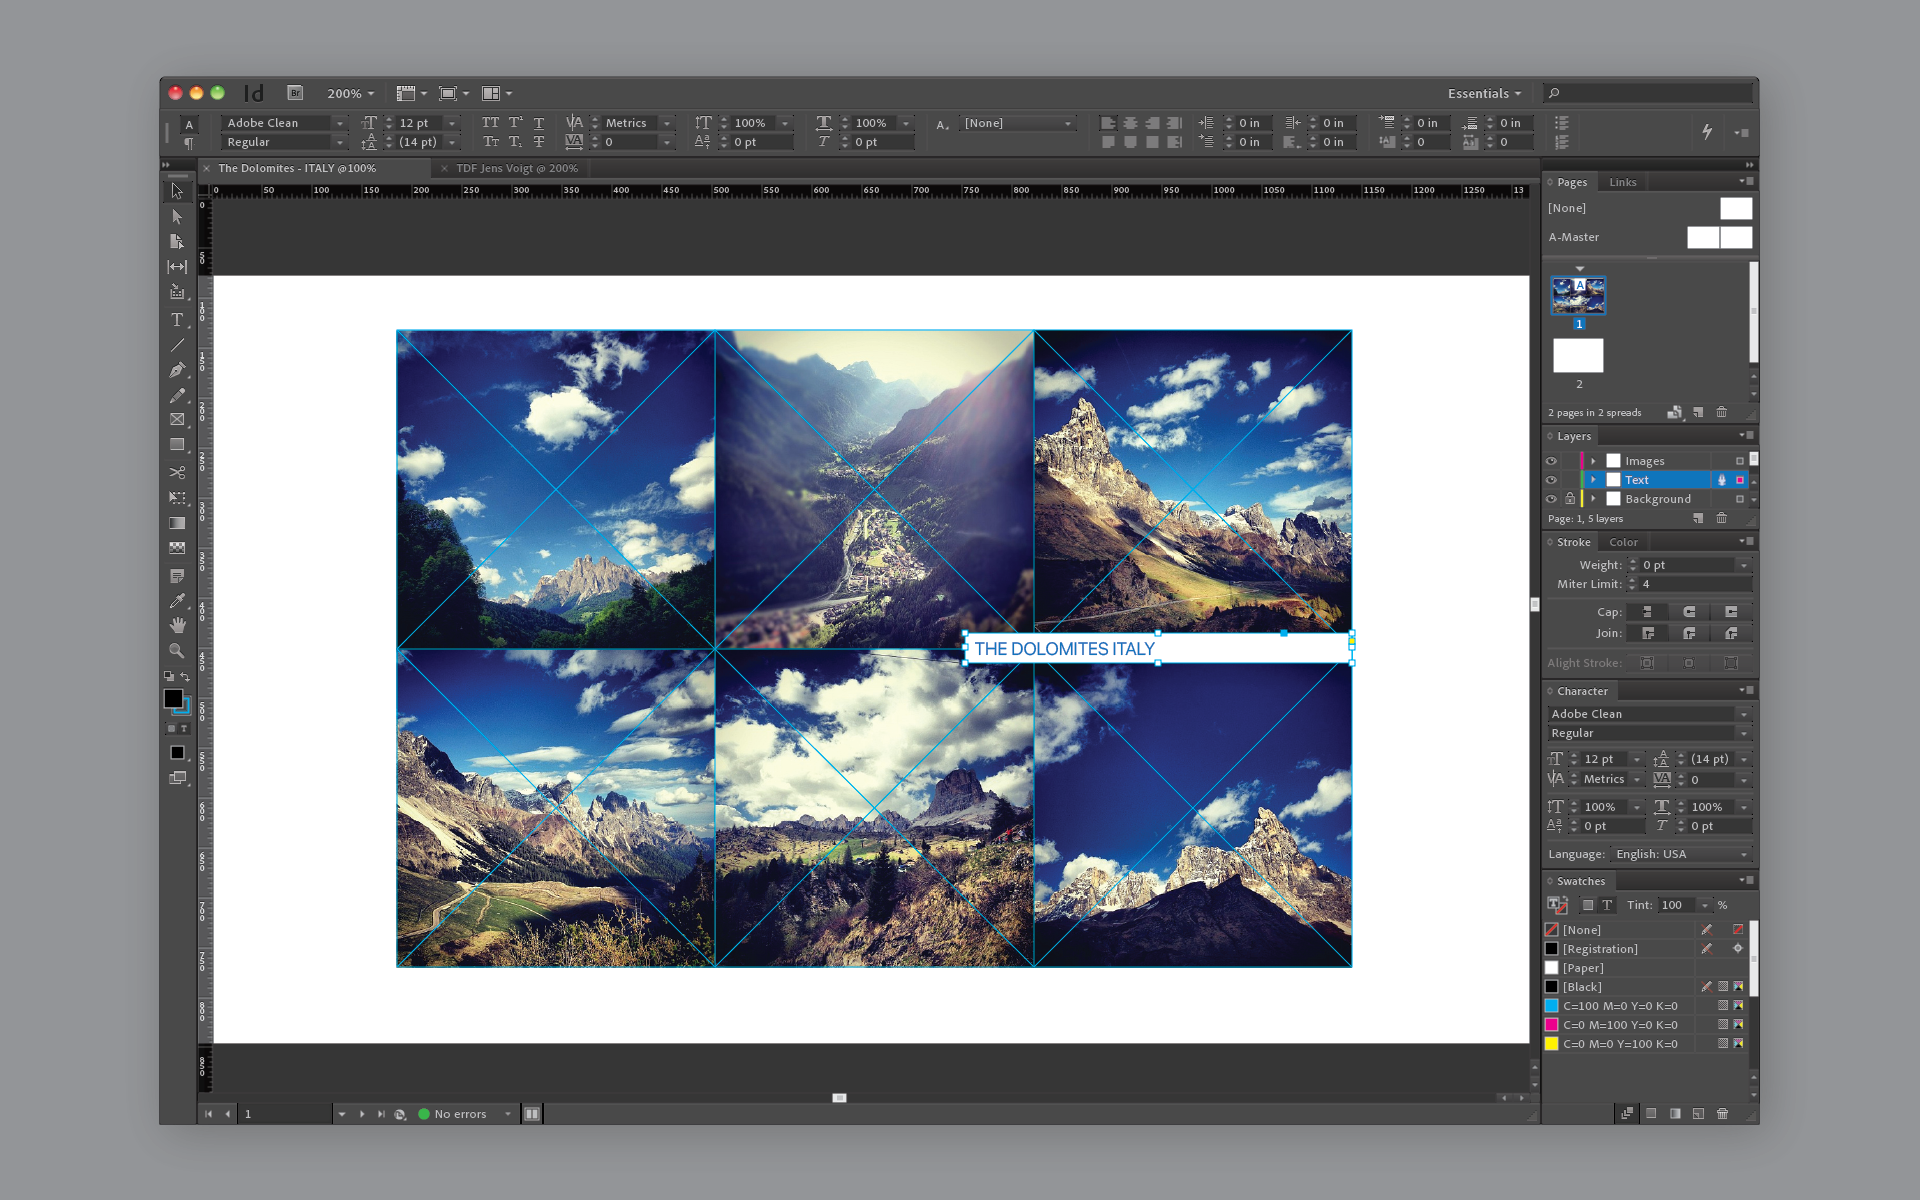Hide the Images layer
The image size is (1920, 1200).
(x=1551, y=461)
